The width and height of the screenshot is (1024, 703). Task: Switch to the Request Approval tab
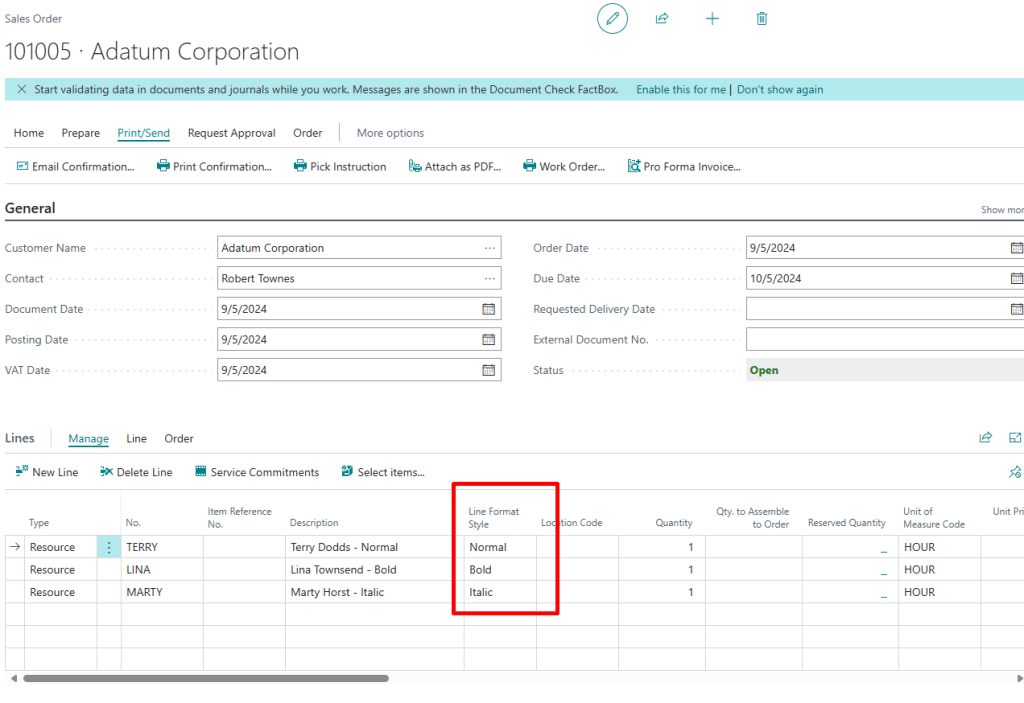(x=231, y=133)
